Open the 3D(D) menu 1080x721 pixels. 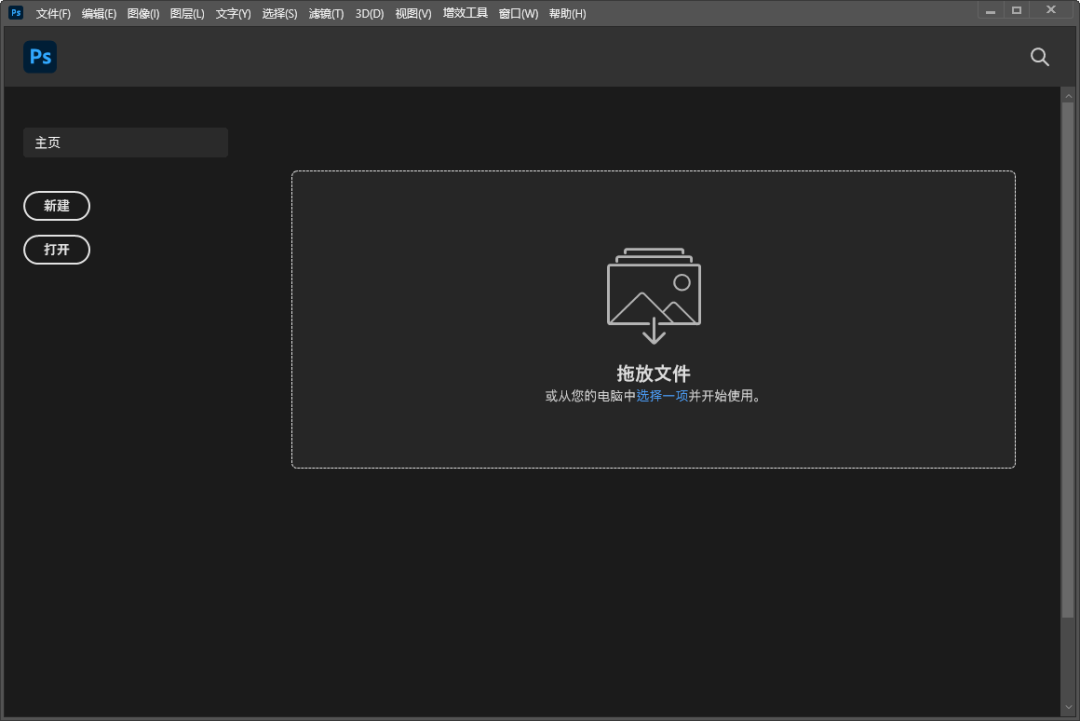tap(369, 14)
